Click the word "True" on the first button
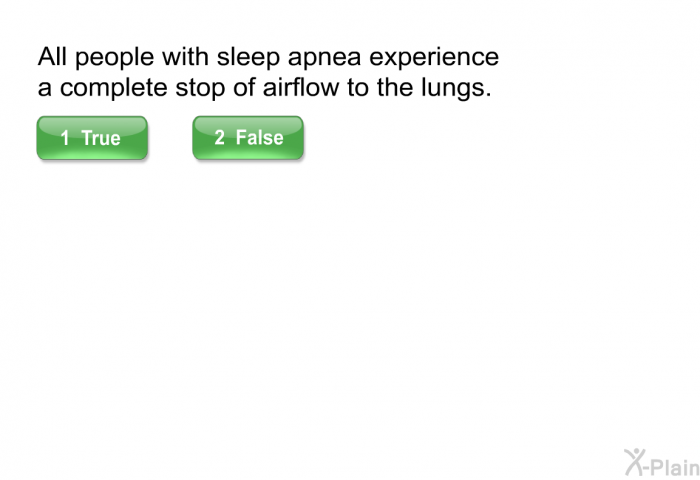Image resolution: width=700 pixels, height=480 pixels. pos(101,138)
